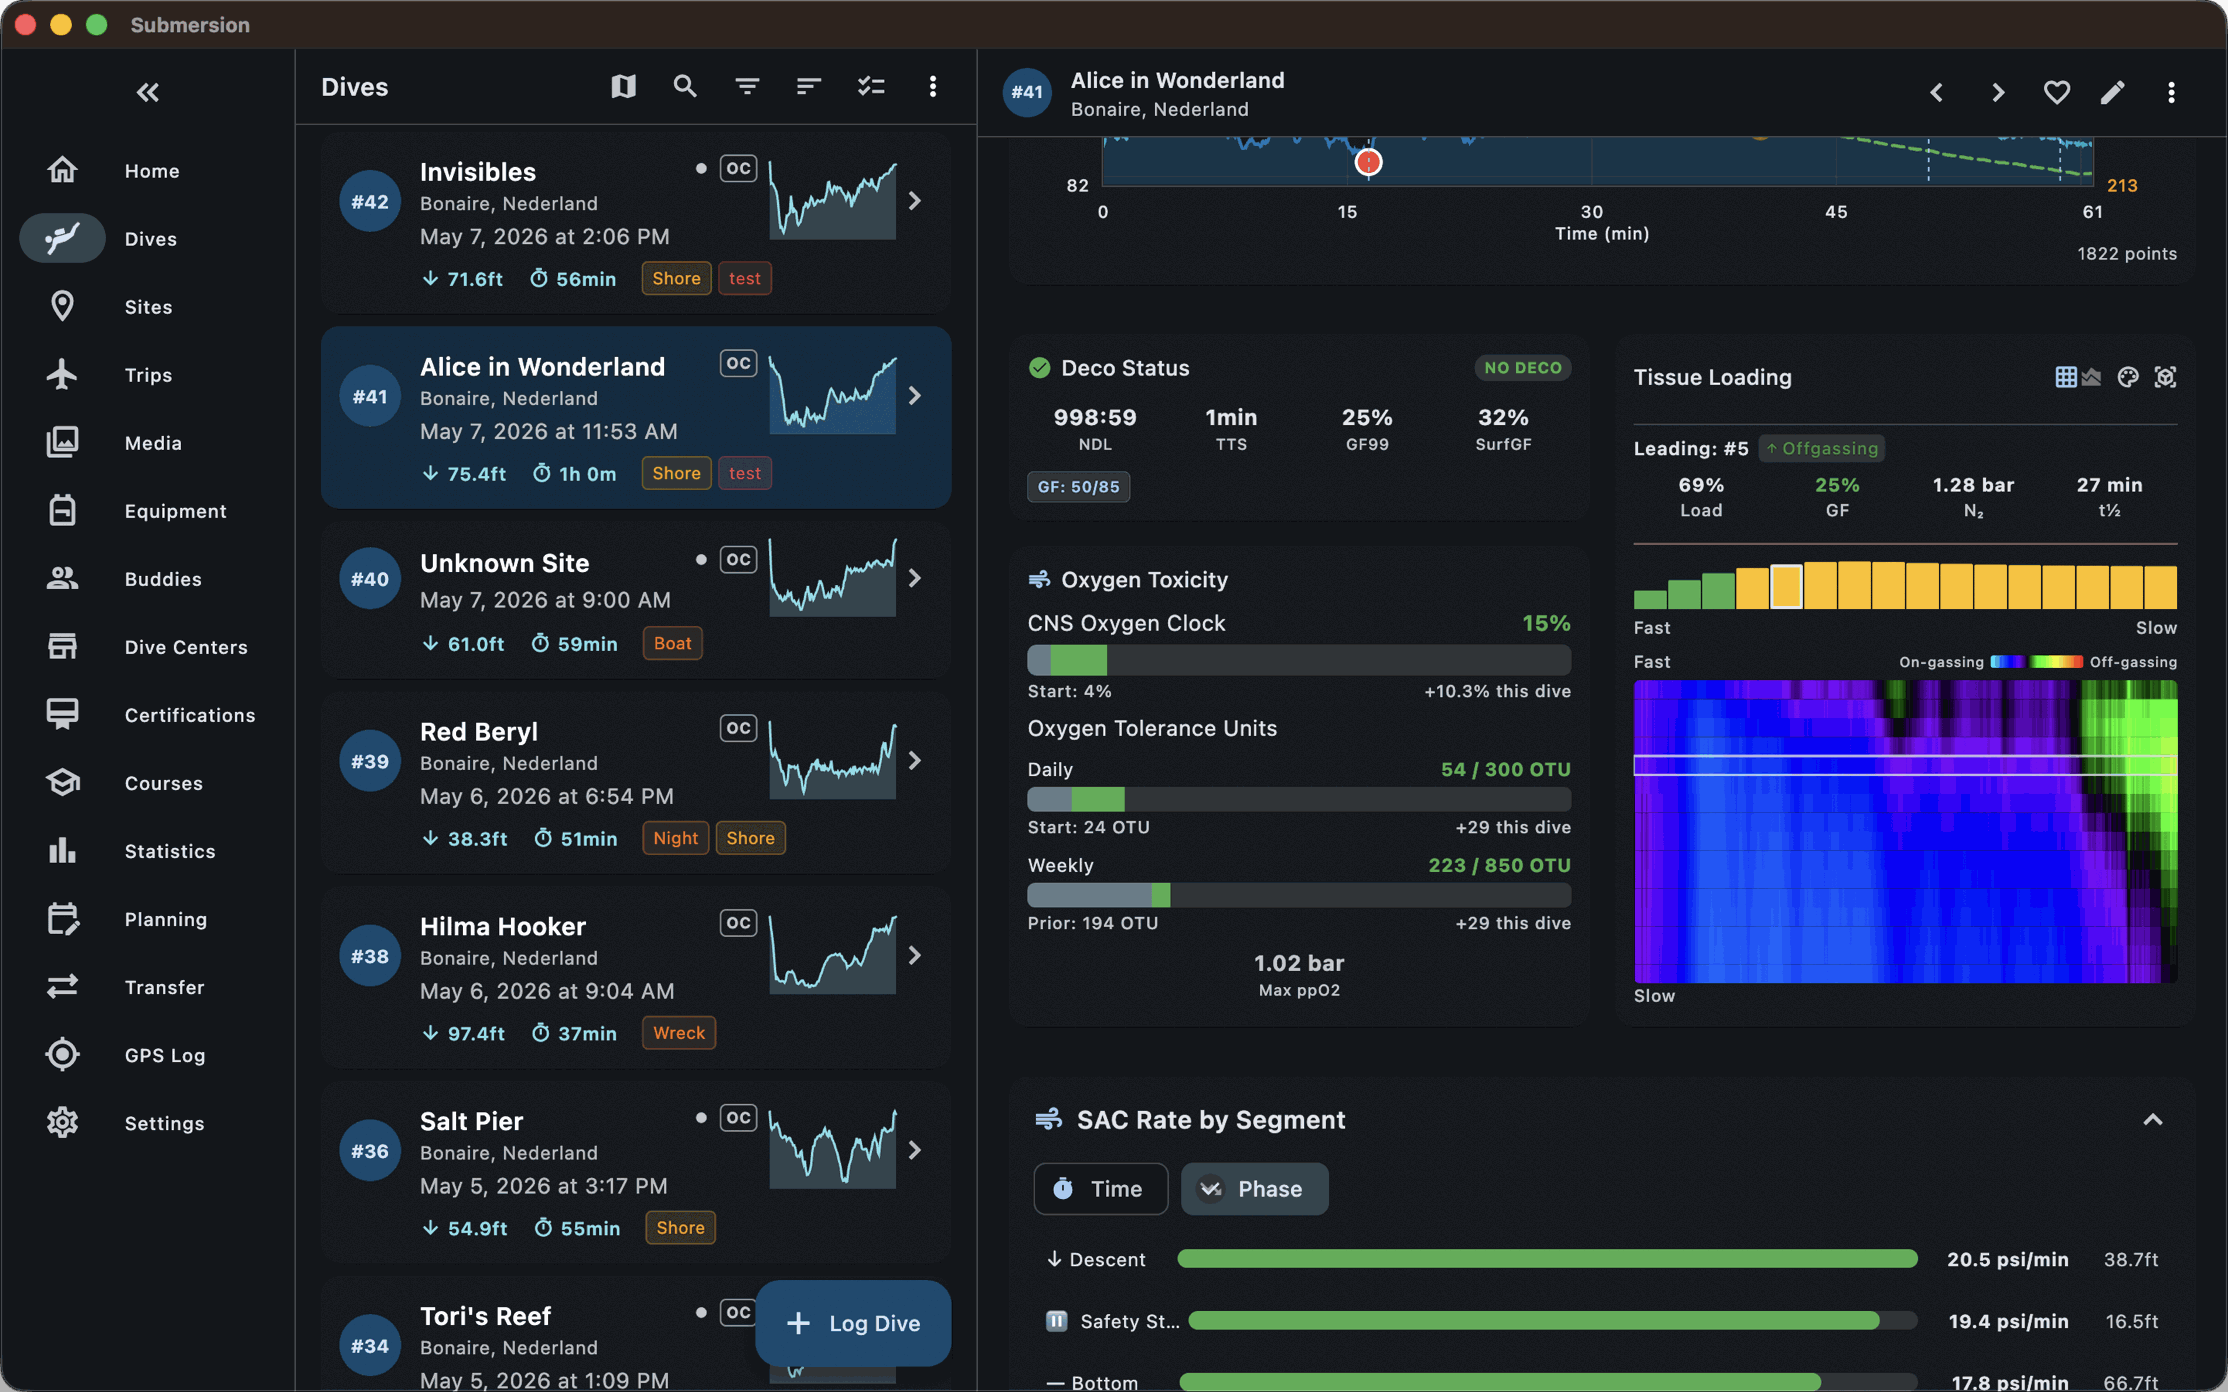Image resolution: width=2228 pixels, height=1392 pixels.
Task: Click the Log Dive button
Action: [x=853, y=1323]
